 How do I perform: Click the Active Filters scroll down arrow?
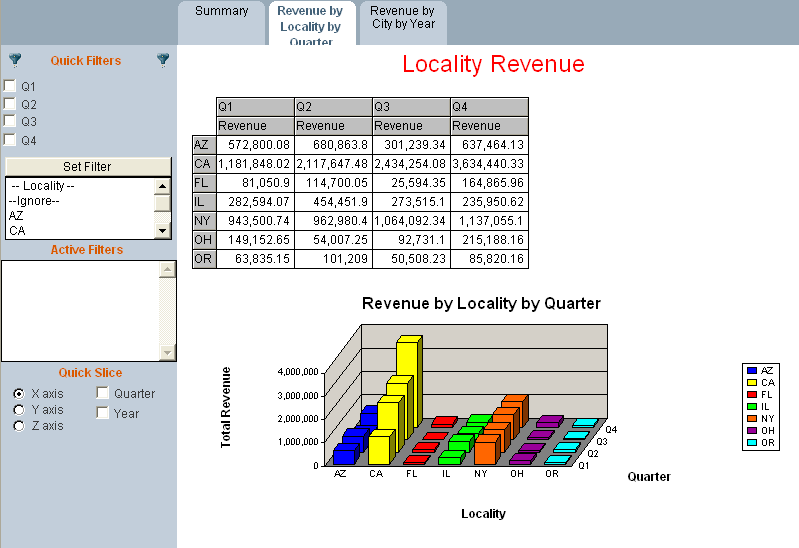(167, 352)
